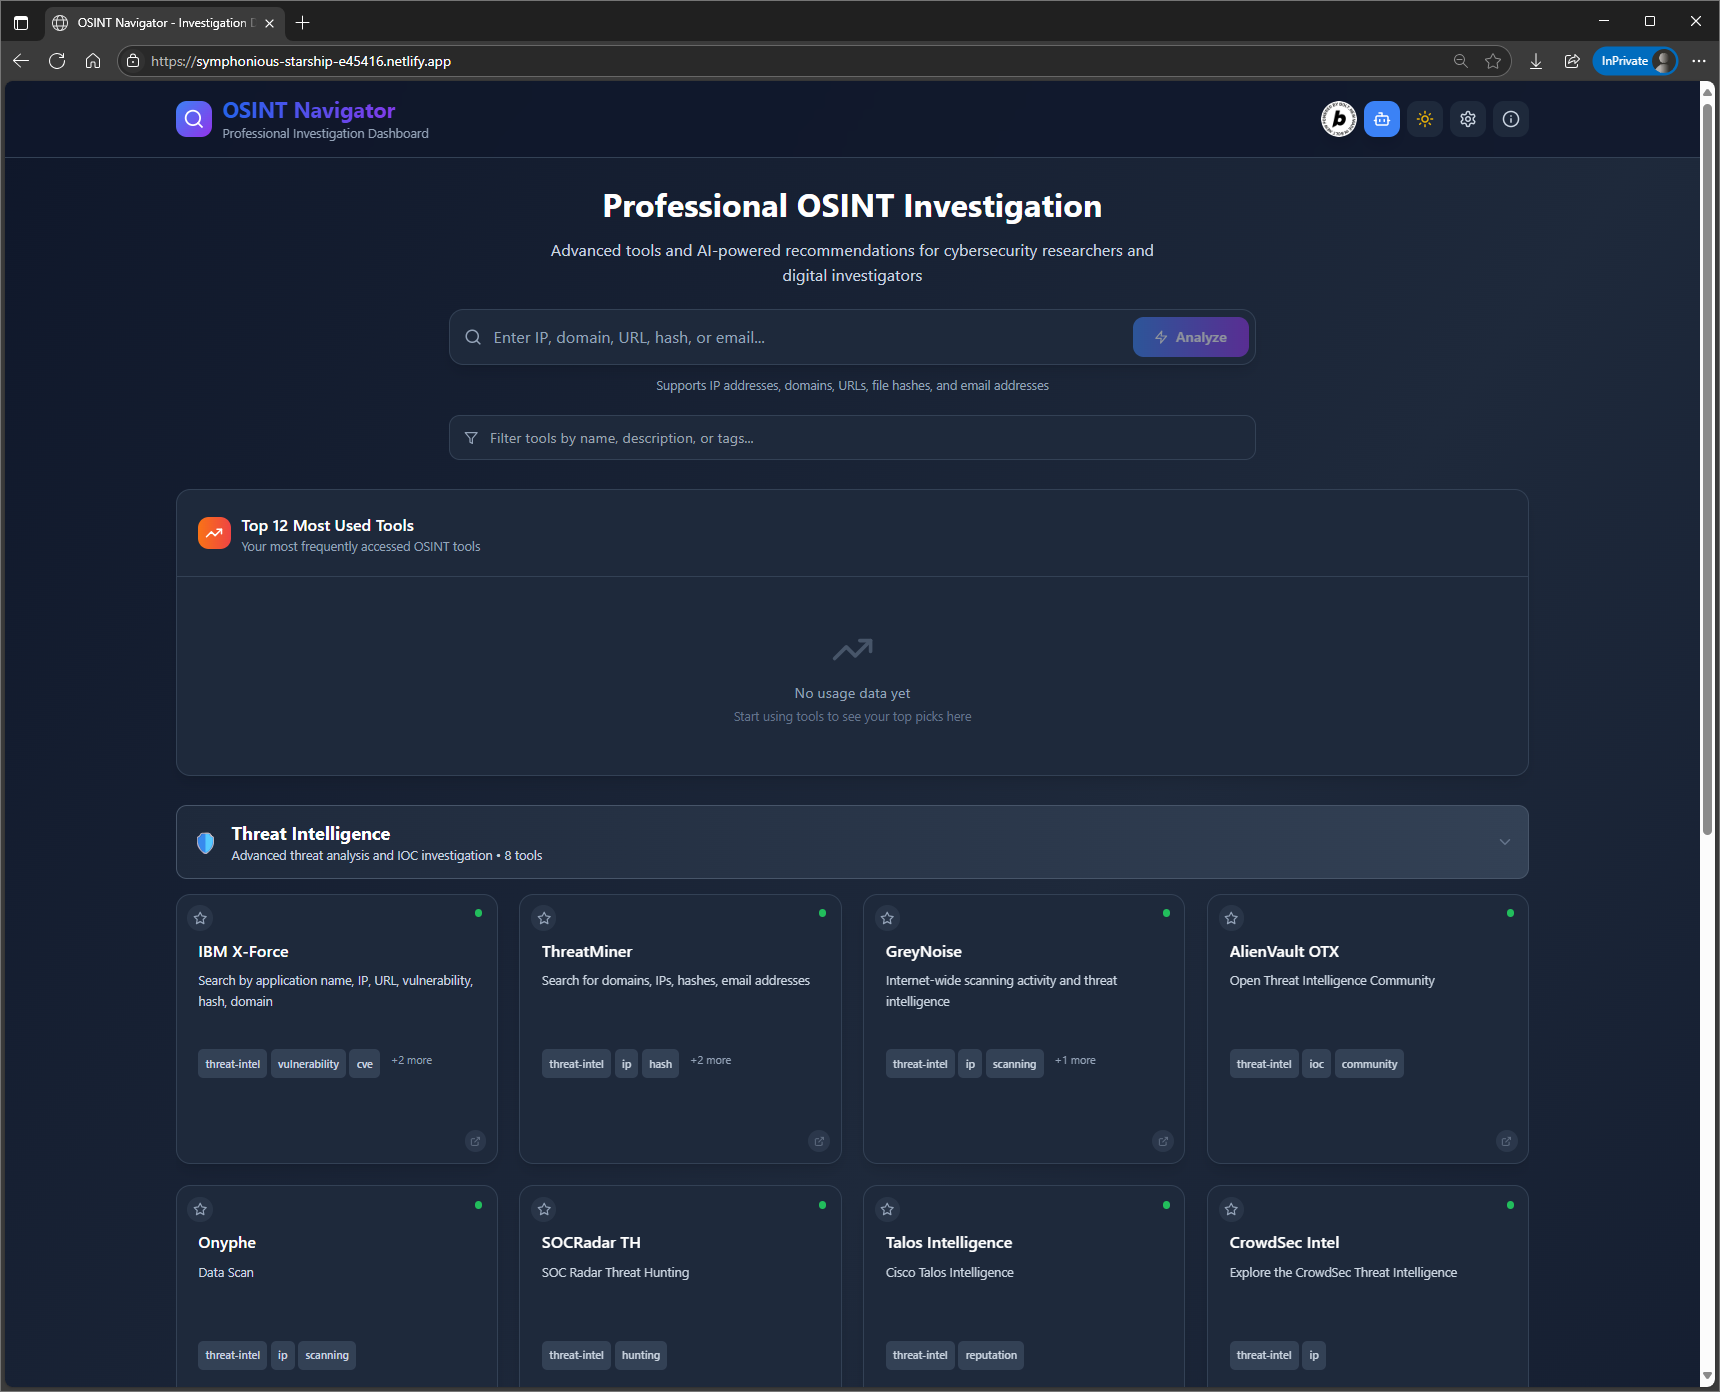Image resolution: width=1720 pixels, height=1392 pixels.
Task: Click ThreatMiner 'hash' tag
Action: pyautogui.click(x=660, y=1064)
